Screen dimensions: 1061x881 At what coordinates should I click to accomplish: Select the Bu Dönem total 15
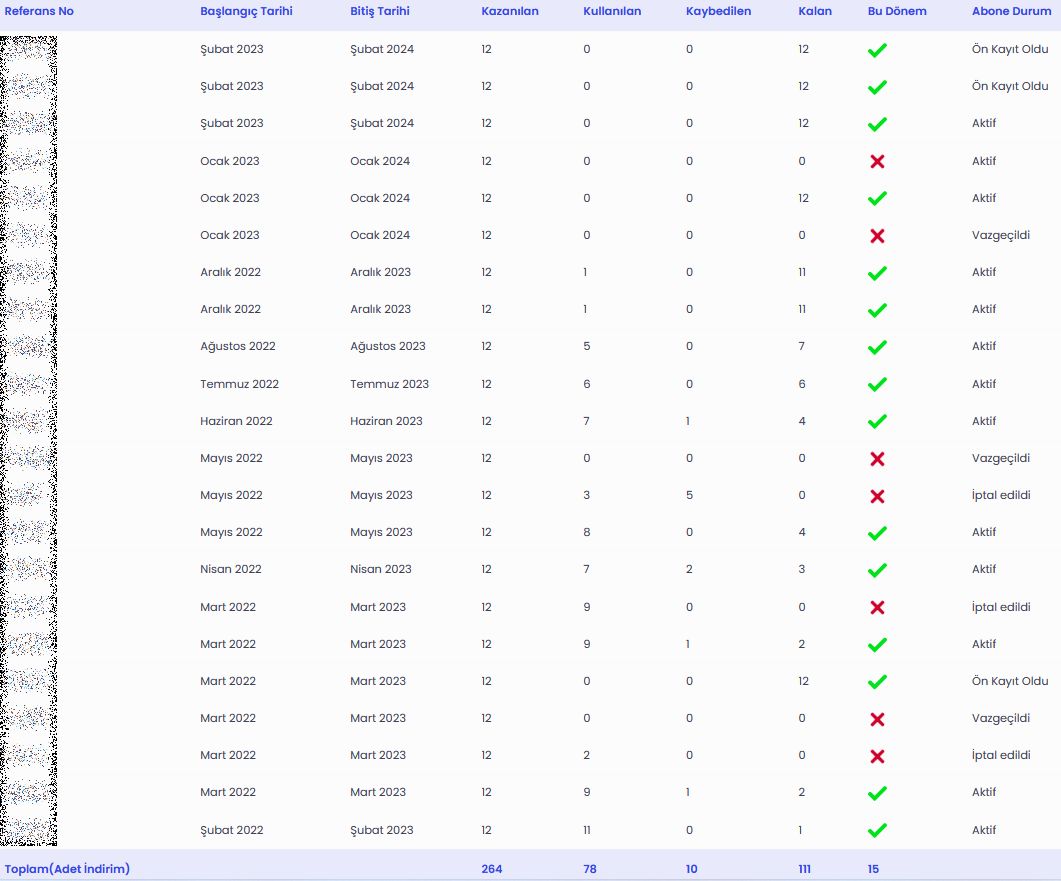point(873,869)
